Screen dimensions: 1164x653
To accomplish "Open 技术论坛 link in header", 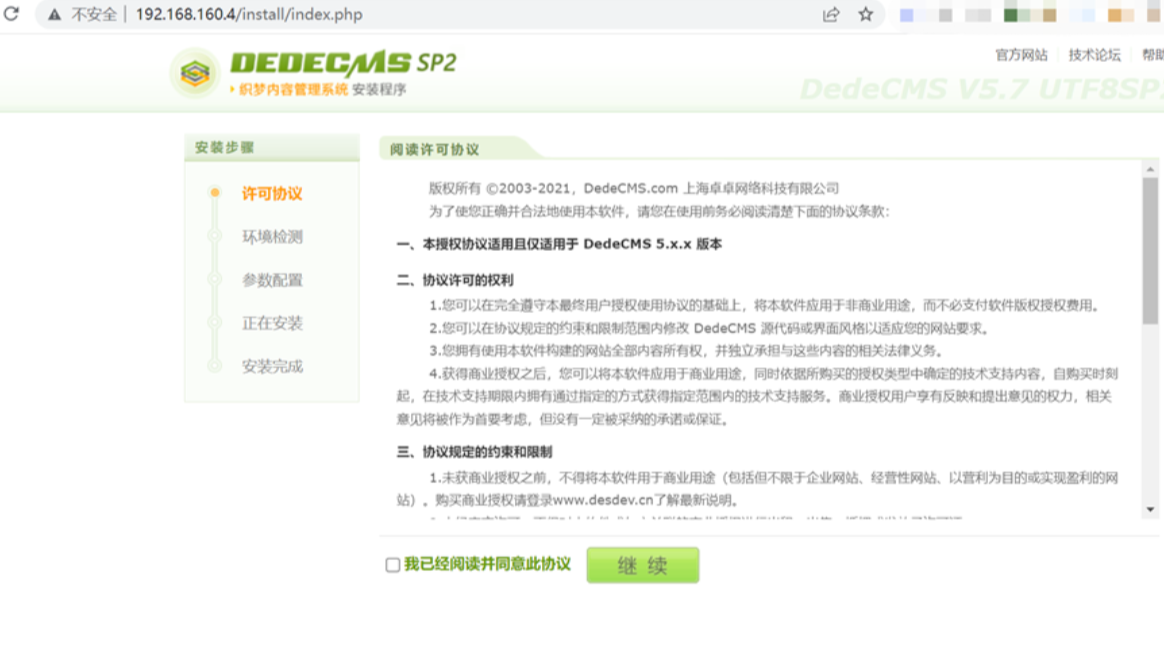I will click(1094, 55).
